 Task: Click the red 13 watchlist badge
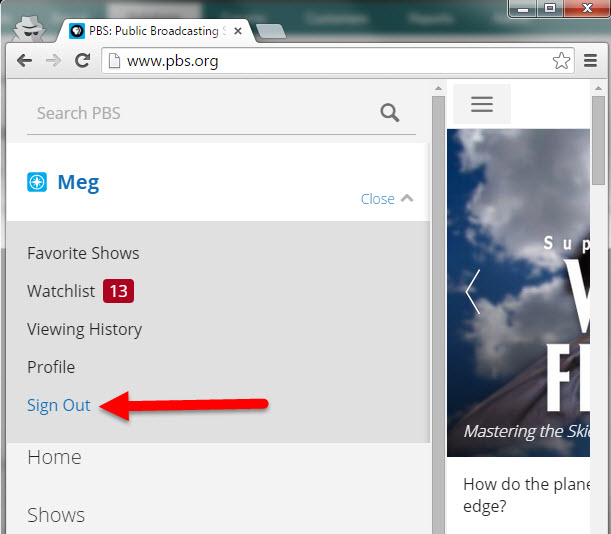[118, 291]
